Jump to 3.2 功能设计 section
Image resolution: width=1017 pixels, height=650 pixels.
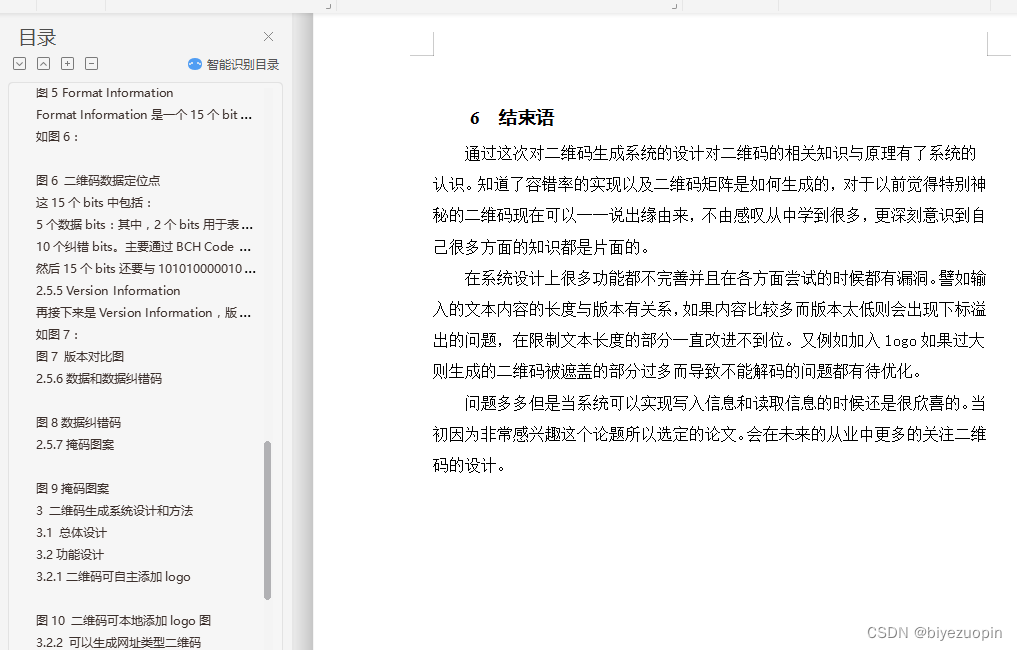pos(68,554)
